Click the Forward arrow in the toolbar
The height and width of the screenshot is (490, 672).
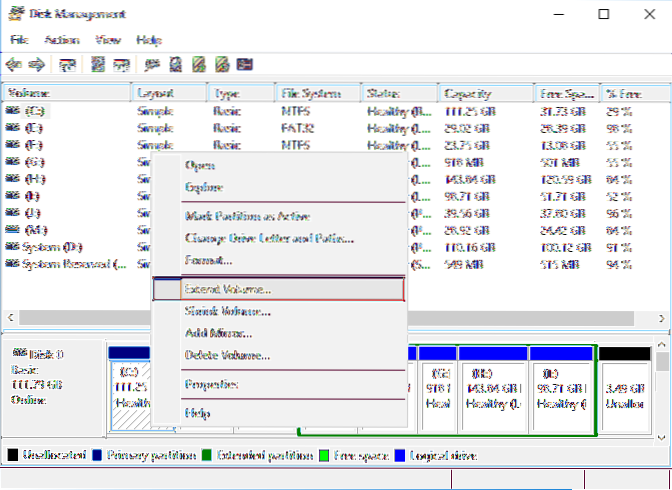tap(37, 64)
